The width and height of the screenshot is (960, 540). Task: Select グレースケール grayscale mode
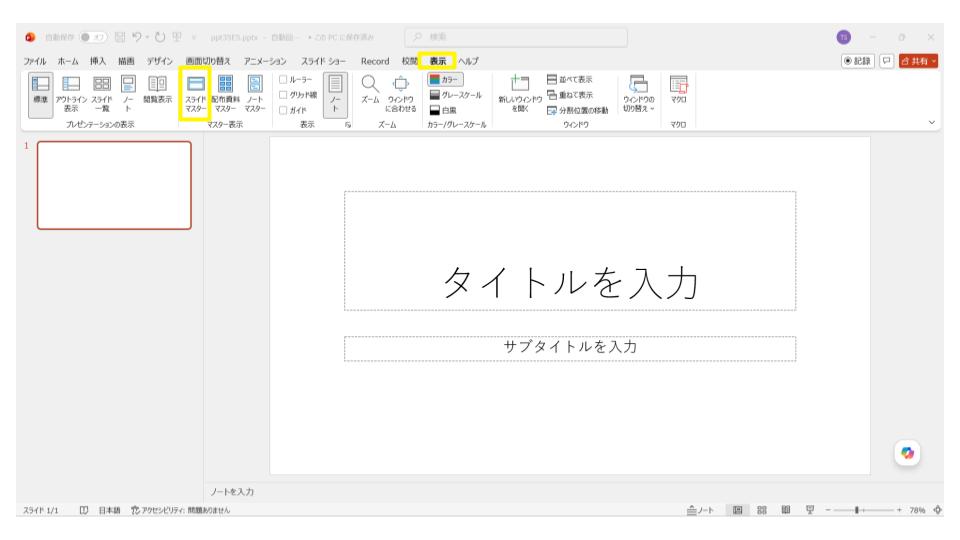(456, 95)
